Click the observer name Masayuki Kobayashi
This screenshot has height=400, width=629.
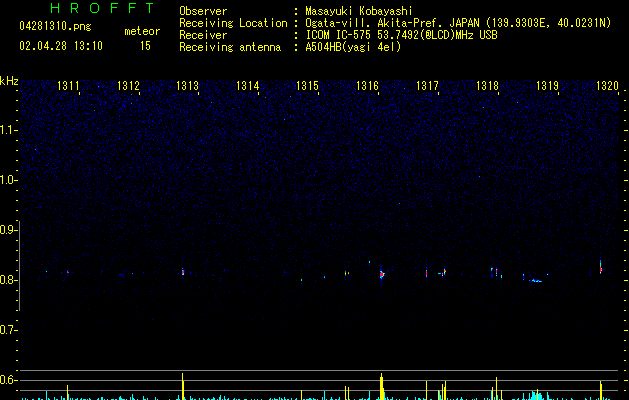[x=359, y=11]
